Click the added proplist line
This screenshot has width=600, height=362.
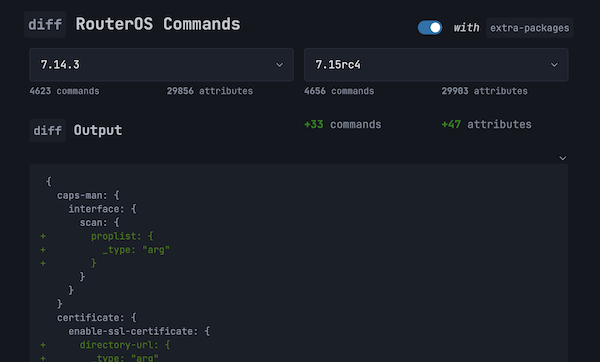pyautogui.click(x=122, y=236)
